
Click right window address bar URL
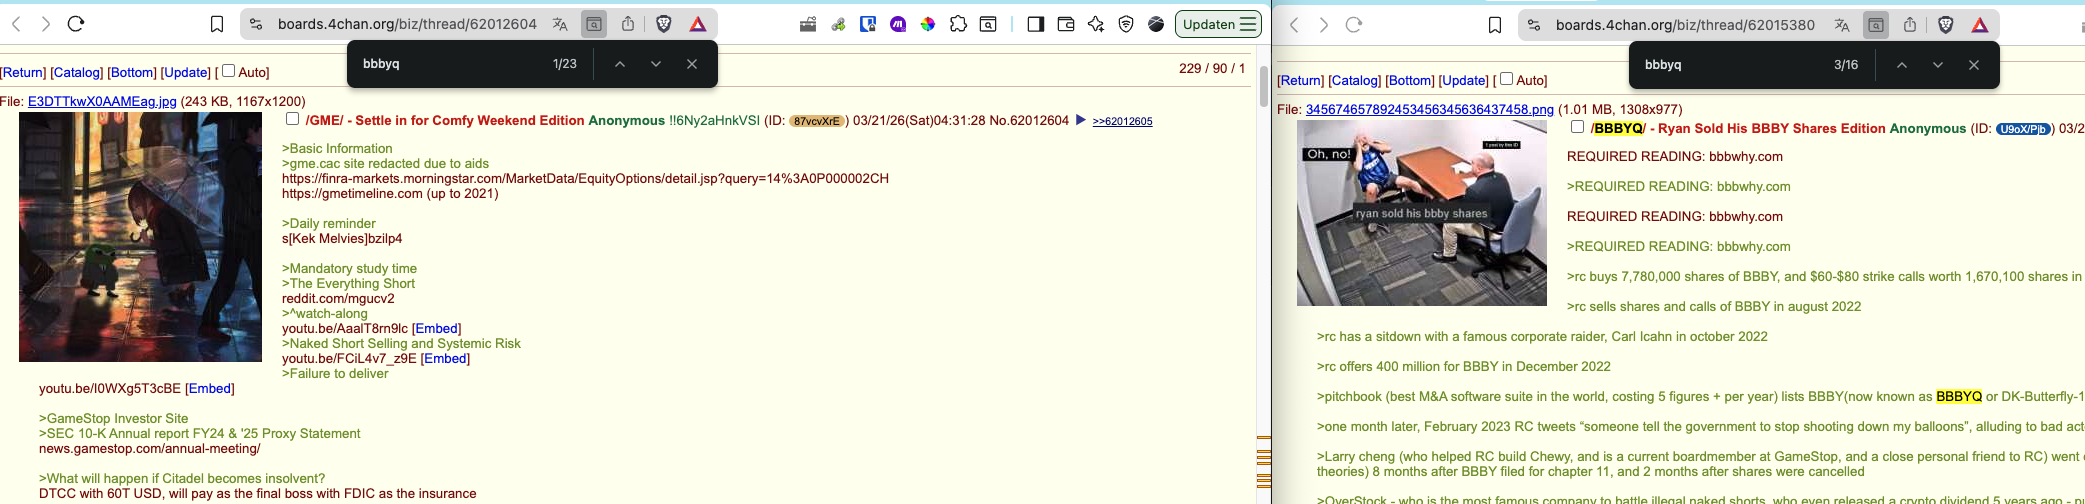[x=1685, y=25]
